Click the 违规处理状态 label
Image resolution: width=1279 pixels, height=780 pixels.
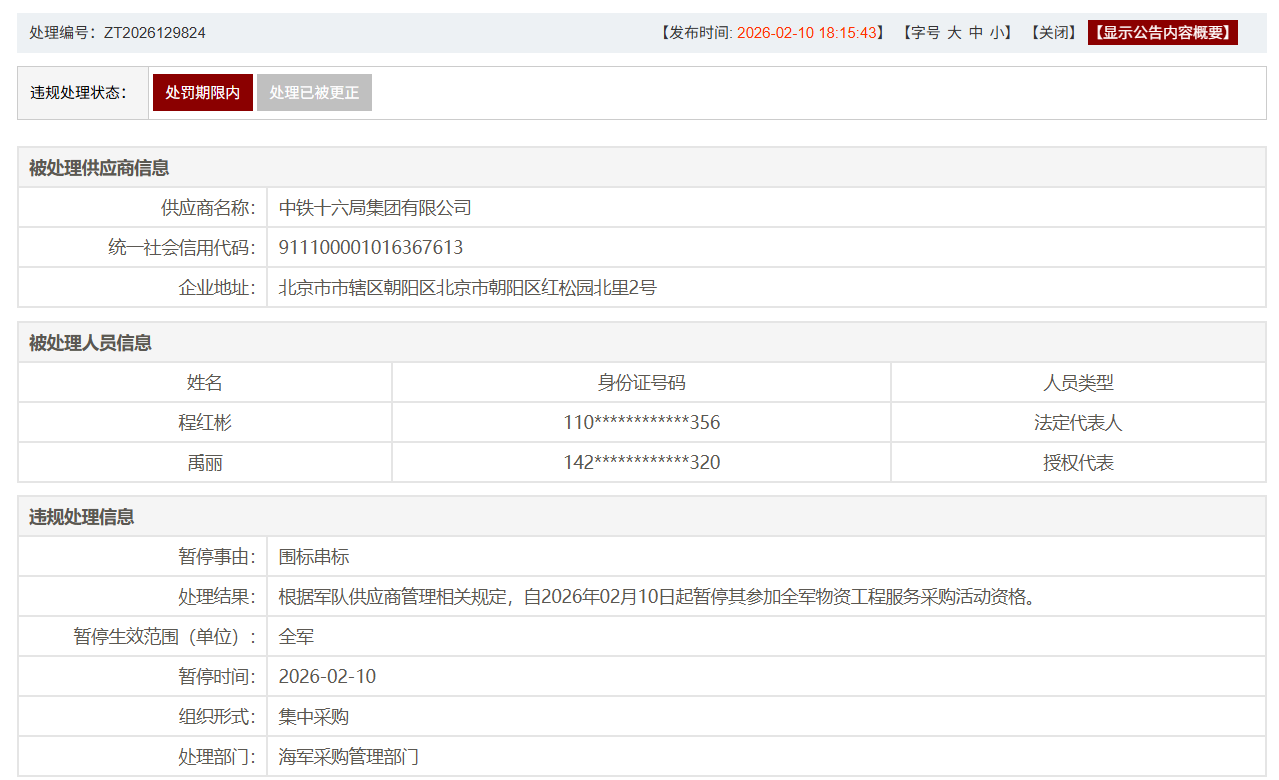point(79,92)
